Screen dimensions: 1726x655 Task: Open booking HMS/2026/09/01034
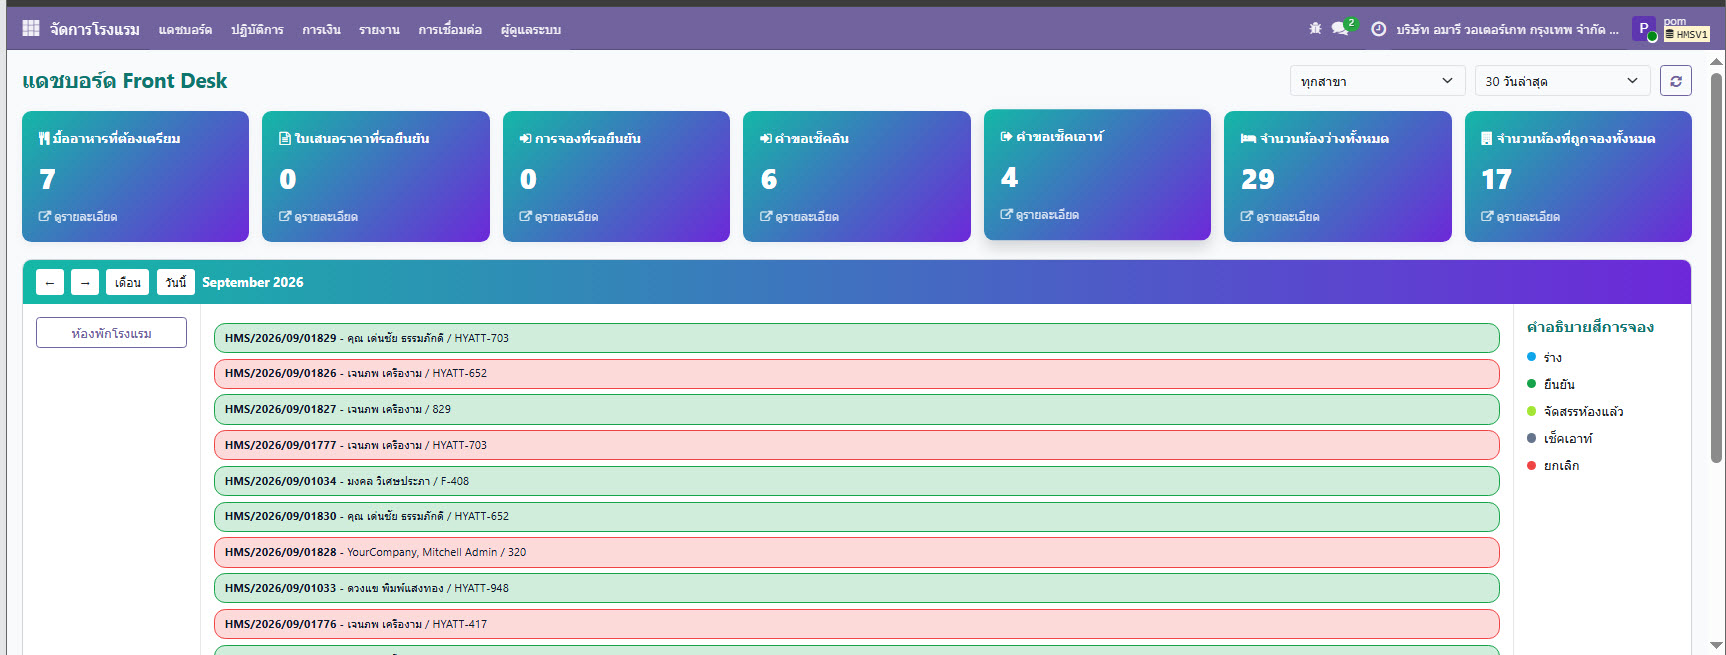point(856,481)
